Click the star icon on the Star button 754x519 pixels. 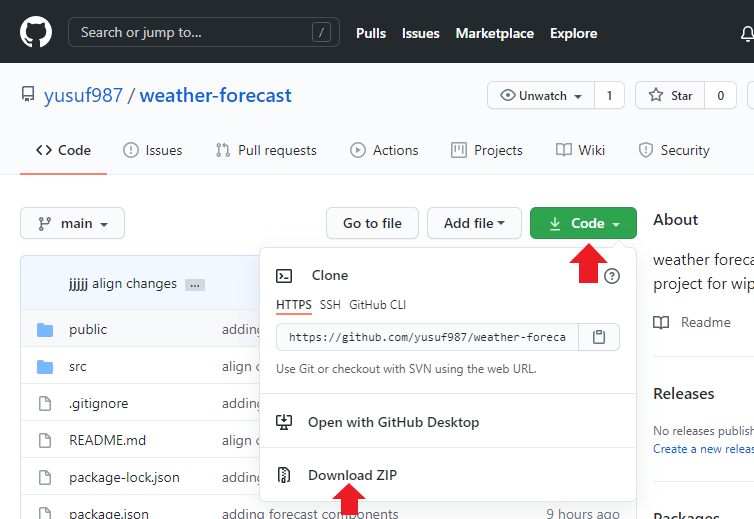[656, 95]
